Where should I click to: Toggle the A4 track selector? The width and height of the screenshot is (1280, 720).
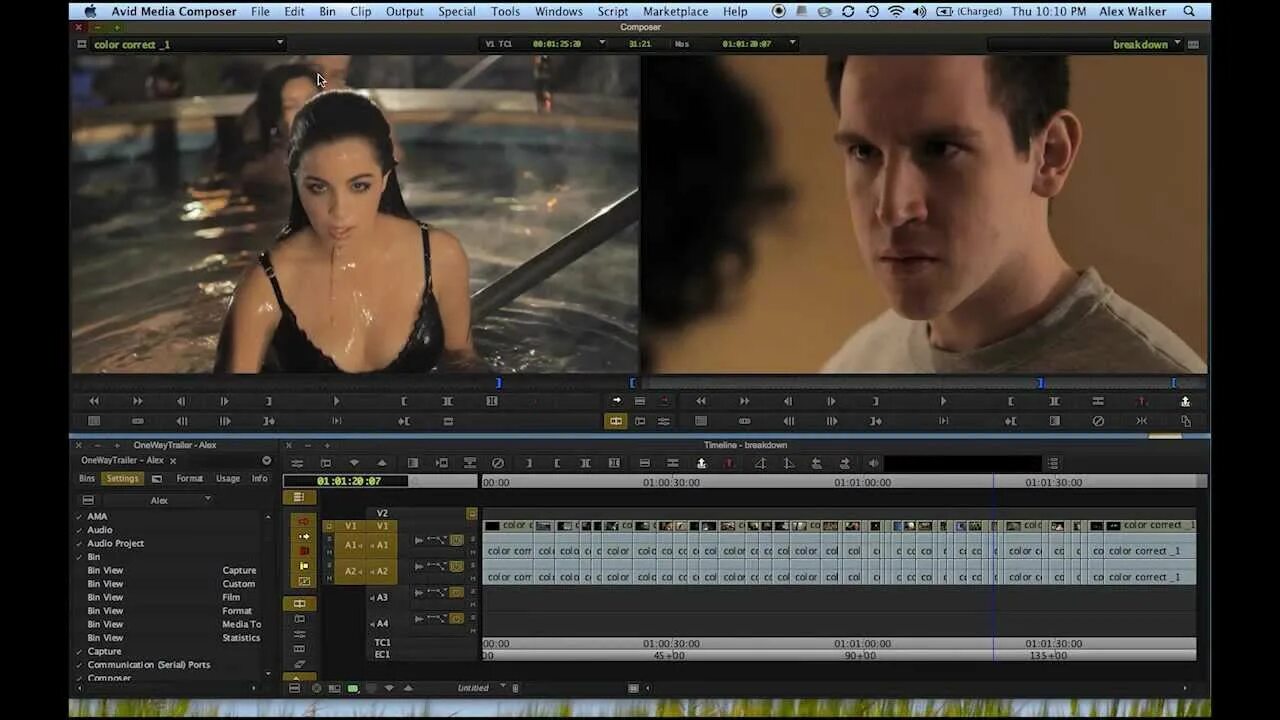380,623
